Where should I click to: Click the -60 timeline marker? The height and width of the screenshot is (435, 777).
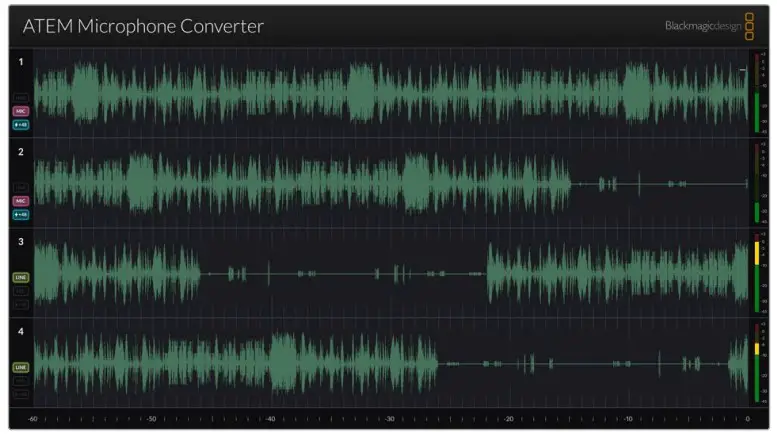pos(33,419)
